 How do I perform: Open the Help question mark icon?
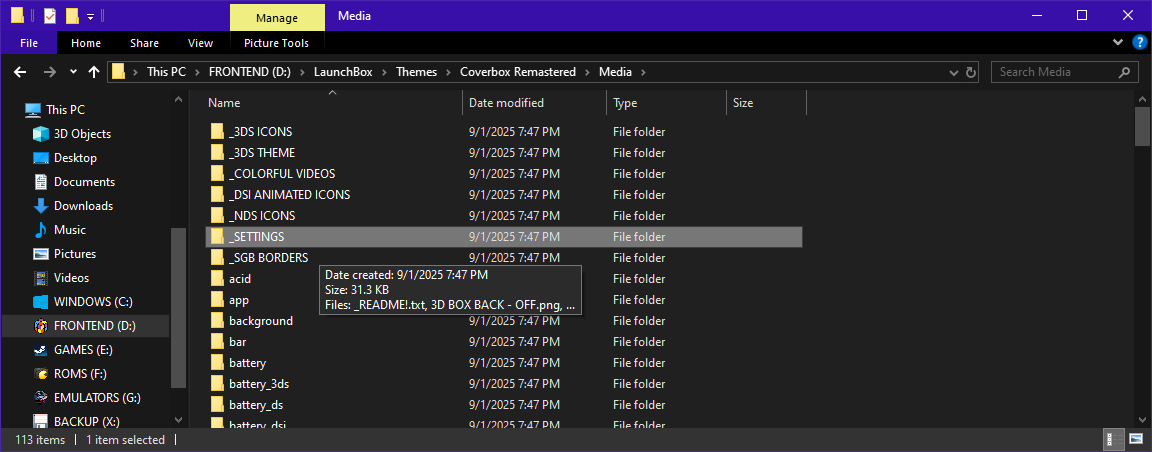[x=1140, y=43]
